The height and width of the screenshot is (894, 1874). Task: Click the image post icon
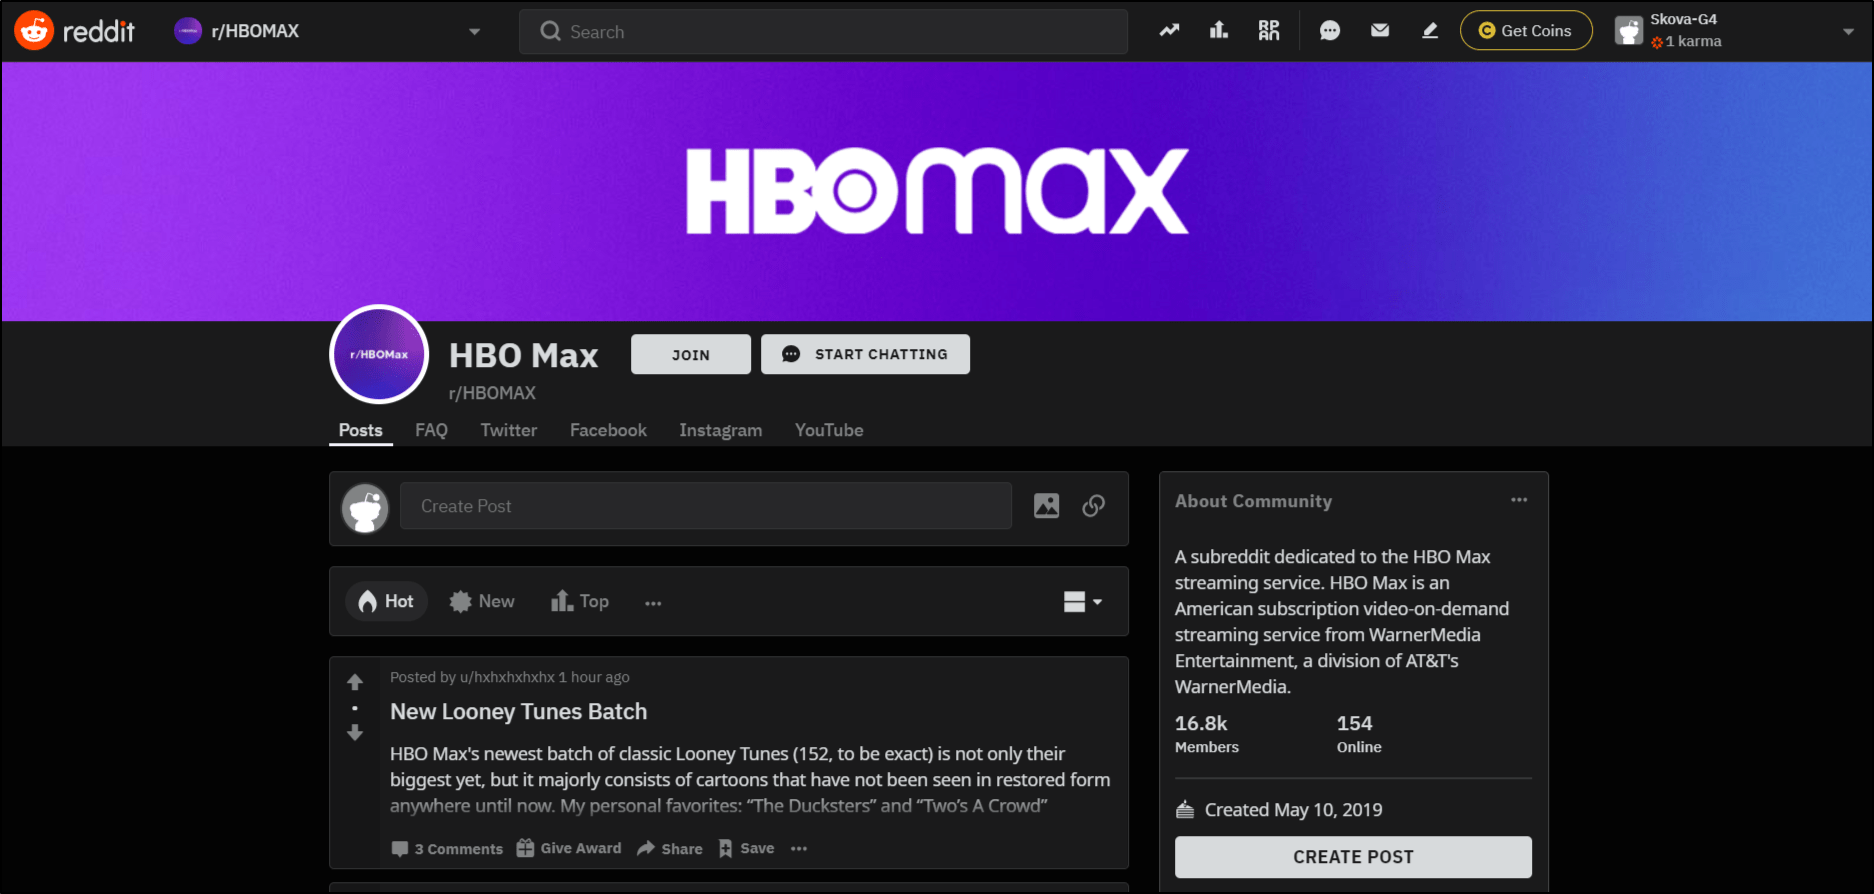tap(1046, 506)
